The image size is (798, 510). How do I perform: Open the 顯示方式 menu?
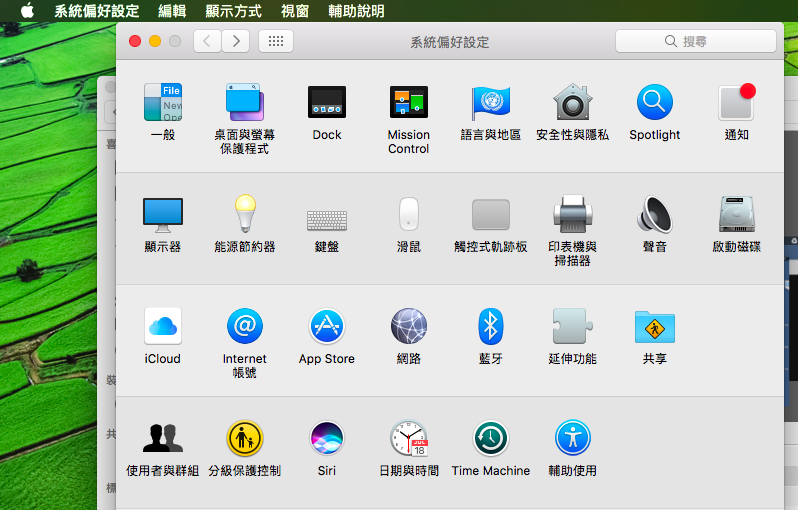pos(234,11)
